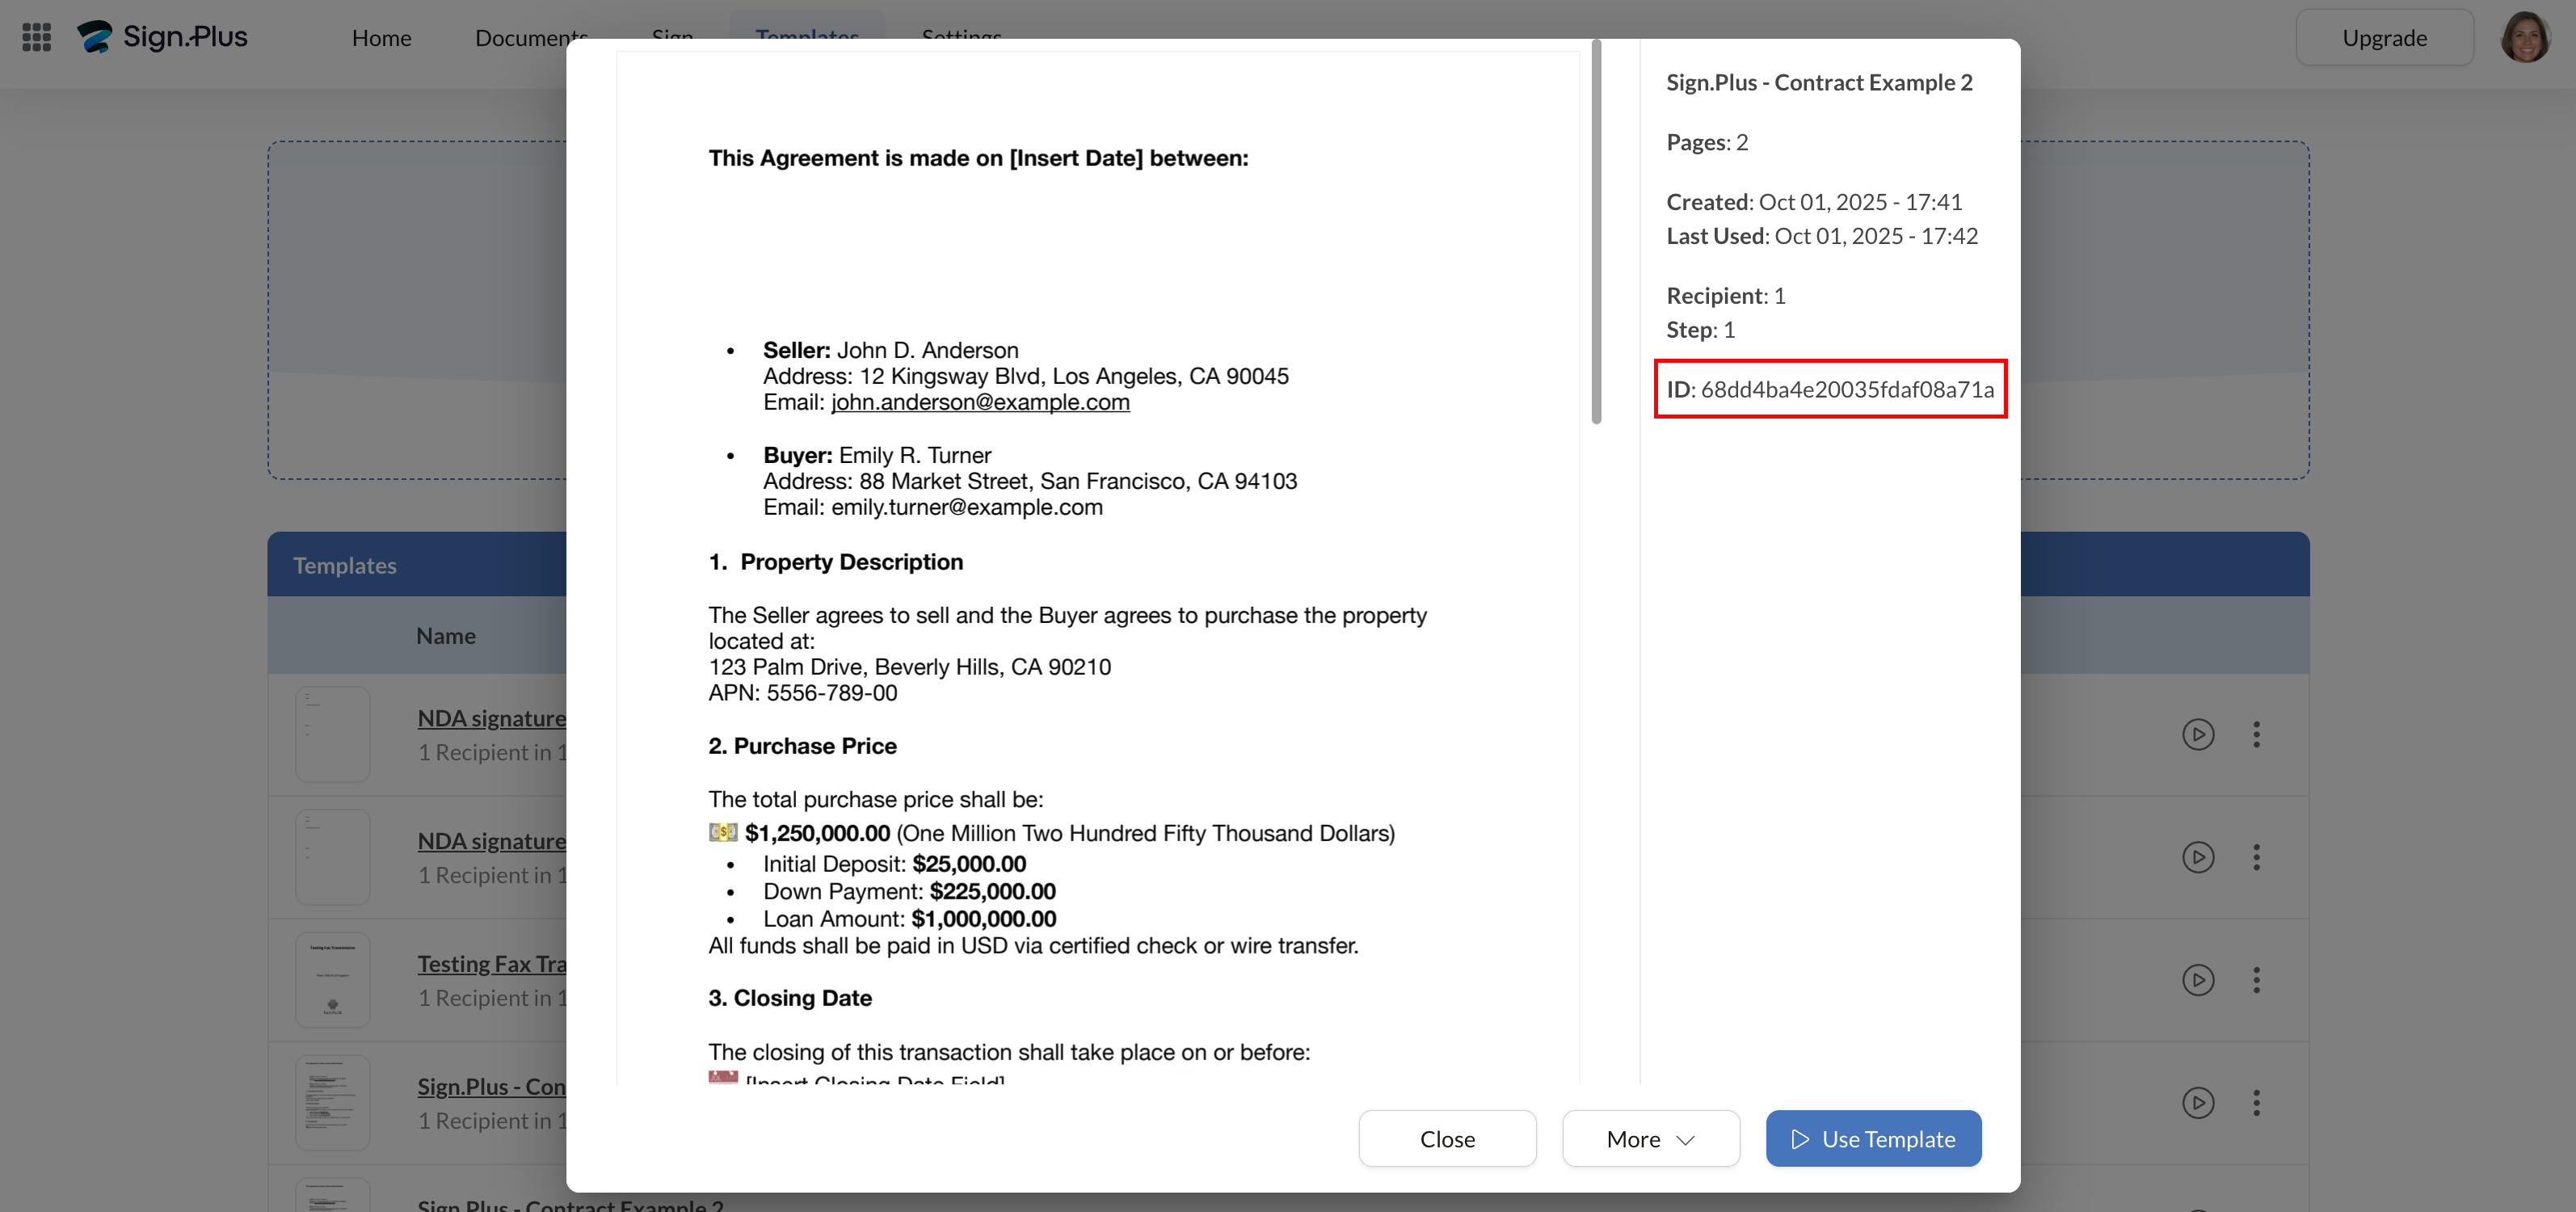Click the Seller: John D. Anderson line
The width and height of the screenshot is (2576, 1212).
point(891,350)
